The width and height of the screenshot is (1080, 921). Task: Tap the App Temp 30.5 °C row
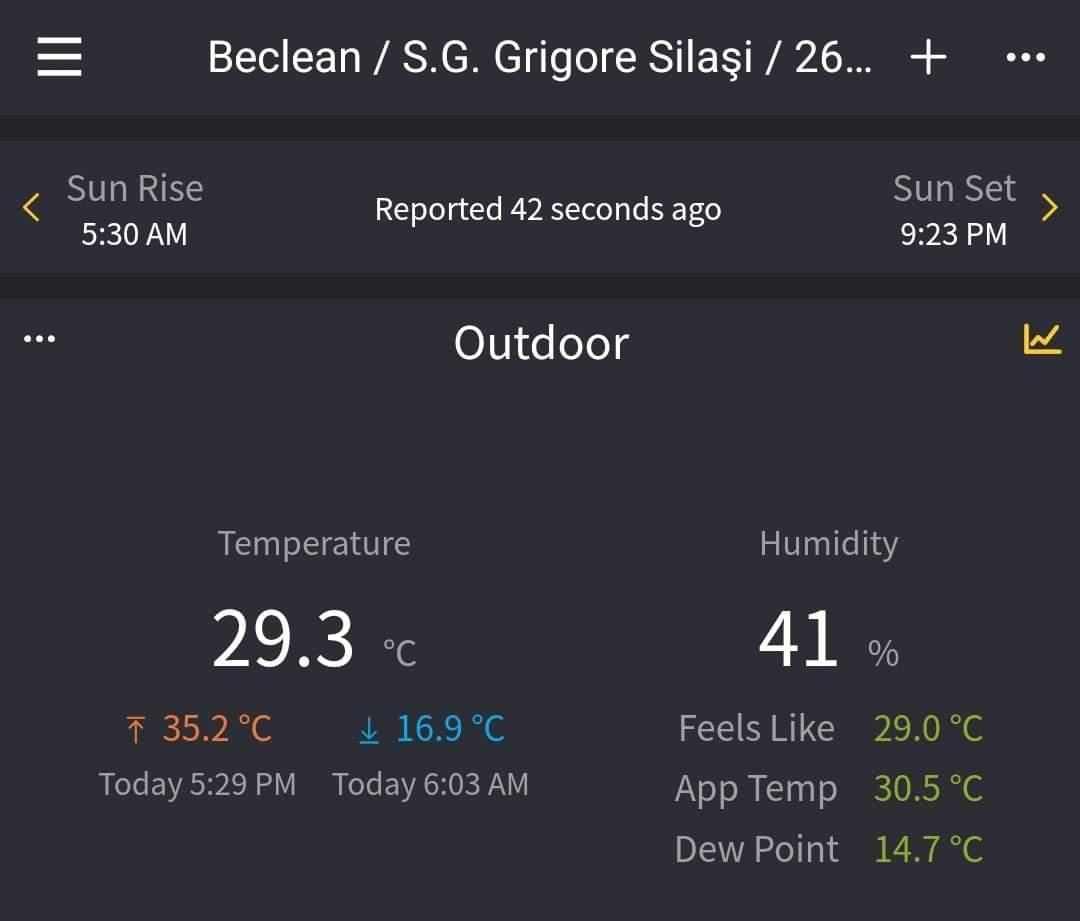(829, 789)
